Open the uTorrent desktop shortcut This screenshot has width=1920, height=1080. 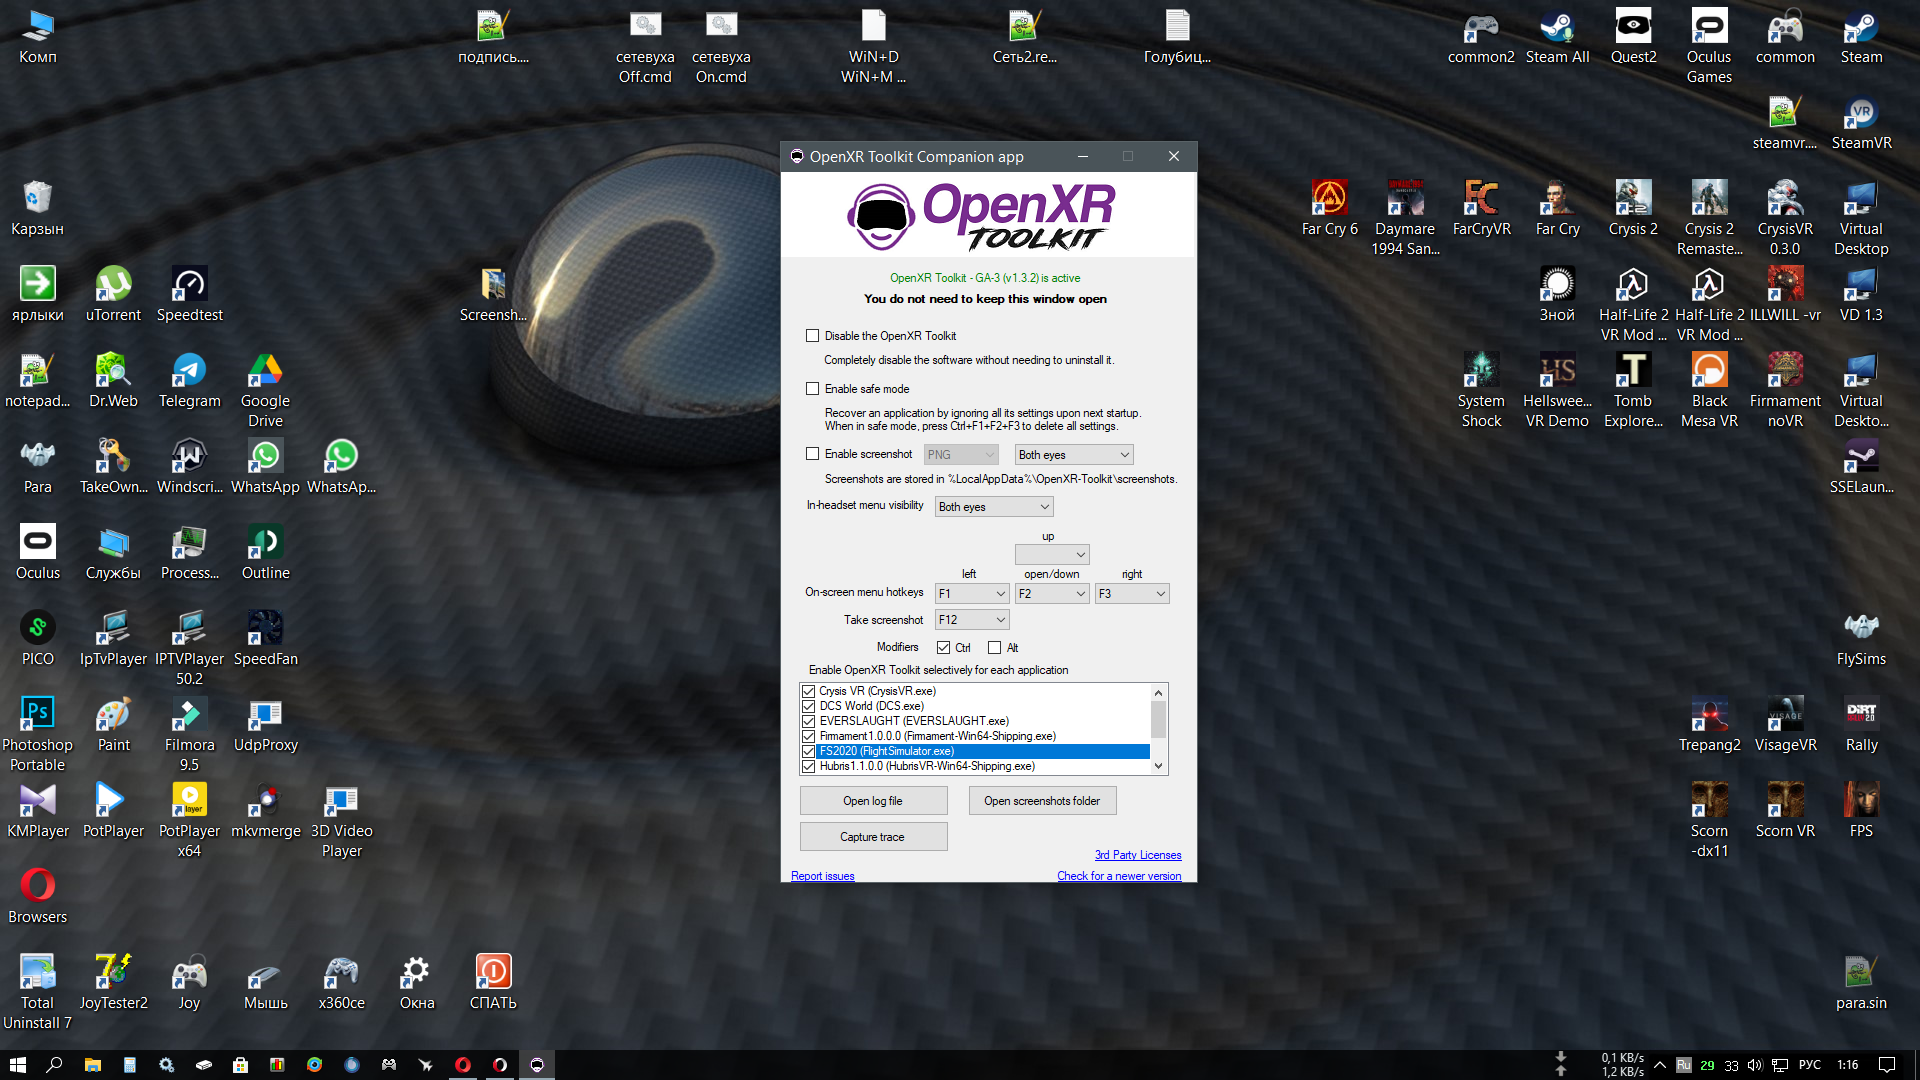click(x=113, y=285)
